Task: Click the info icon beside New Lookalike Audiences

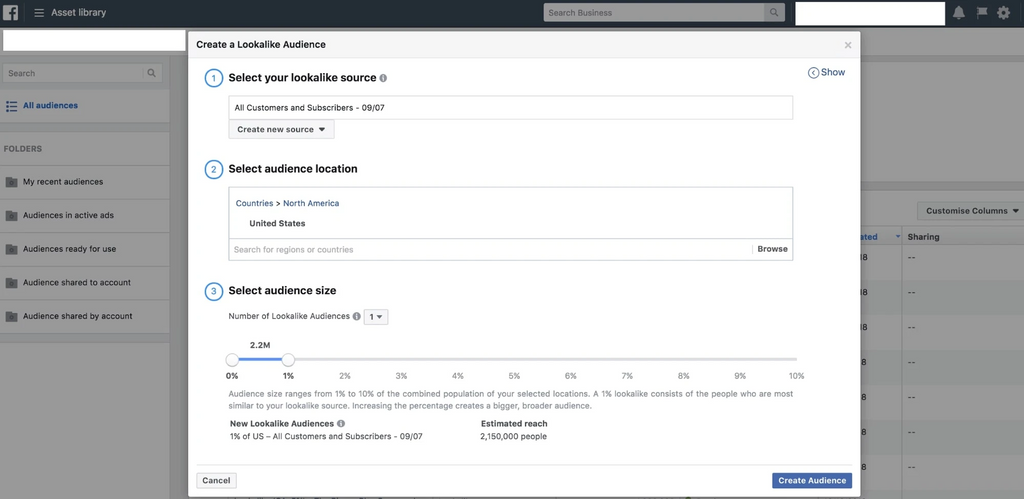Action: [341, 424]
